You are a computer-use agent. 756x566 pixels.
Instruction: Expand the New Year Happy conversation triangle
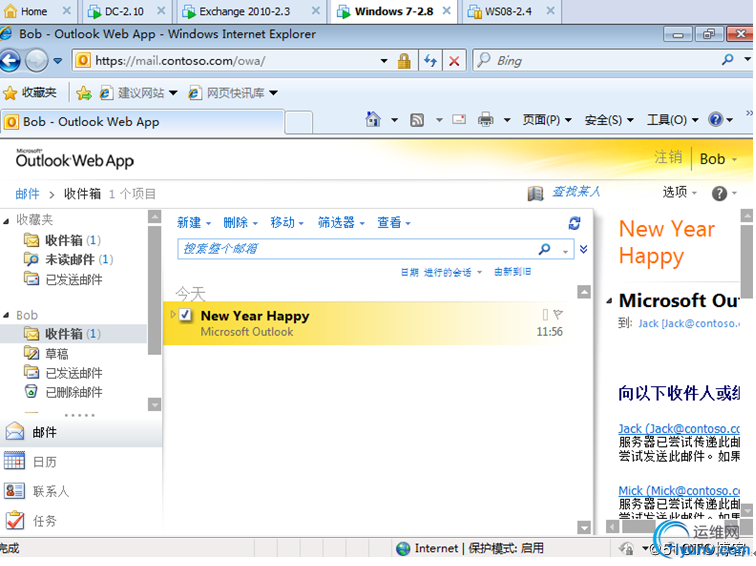coord(173,315)
